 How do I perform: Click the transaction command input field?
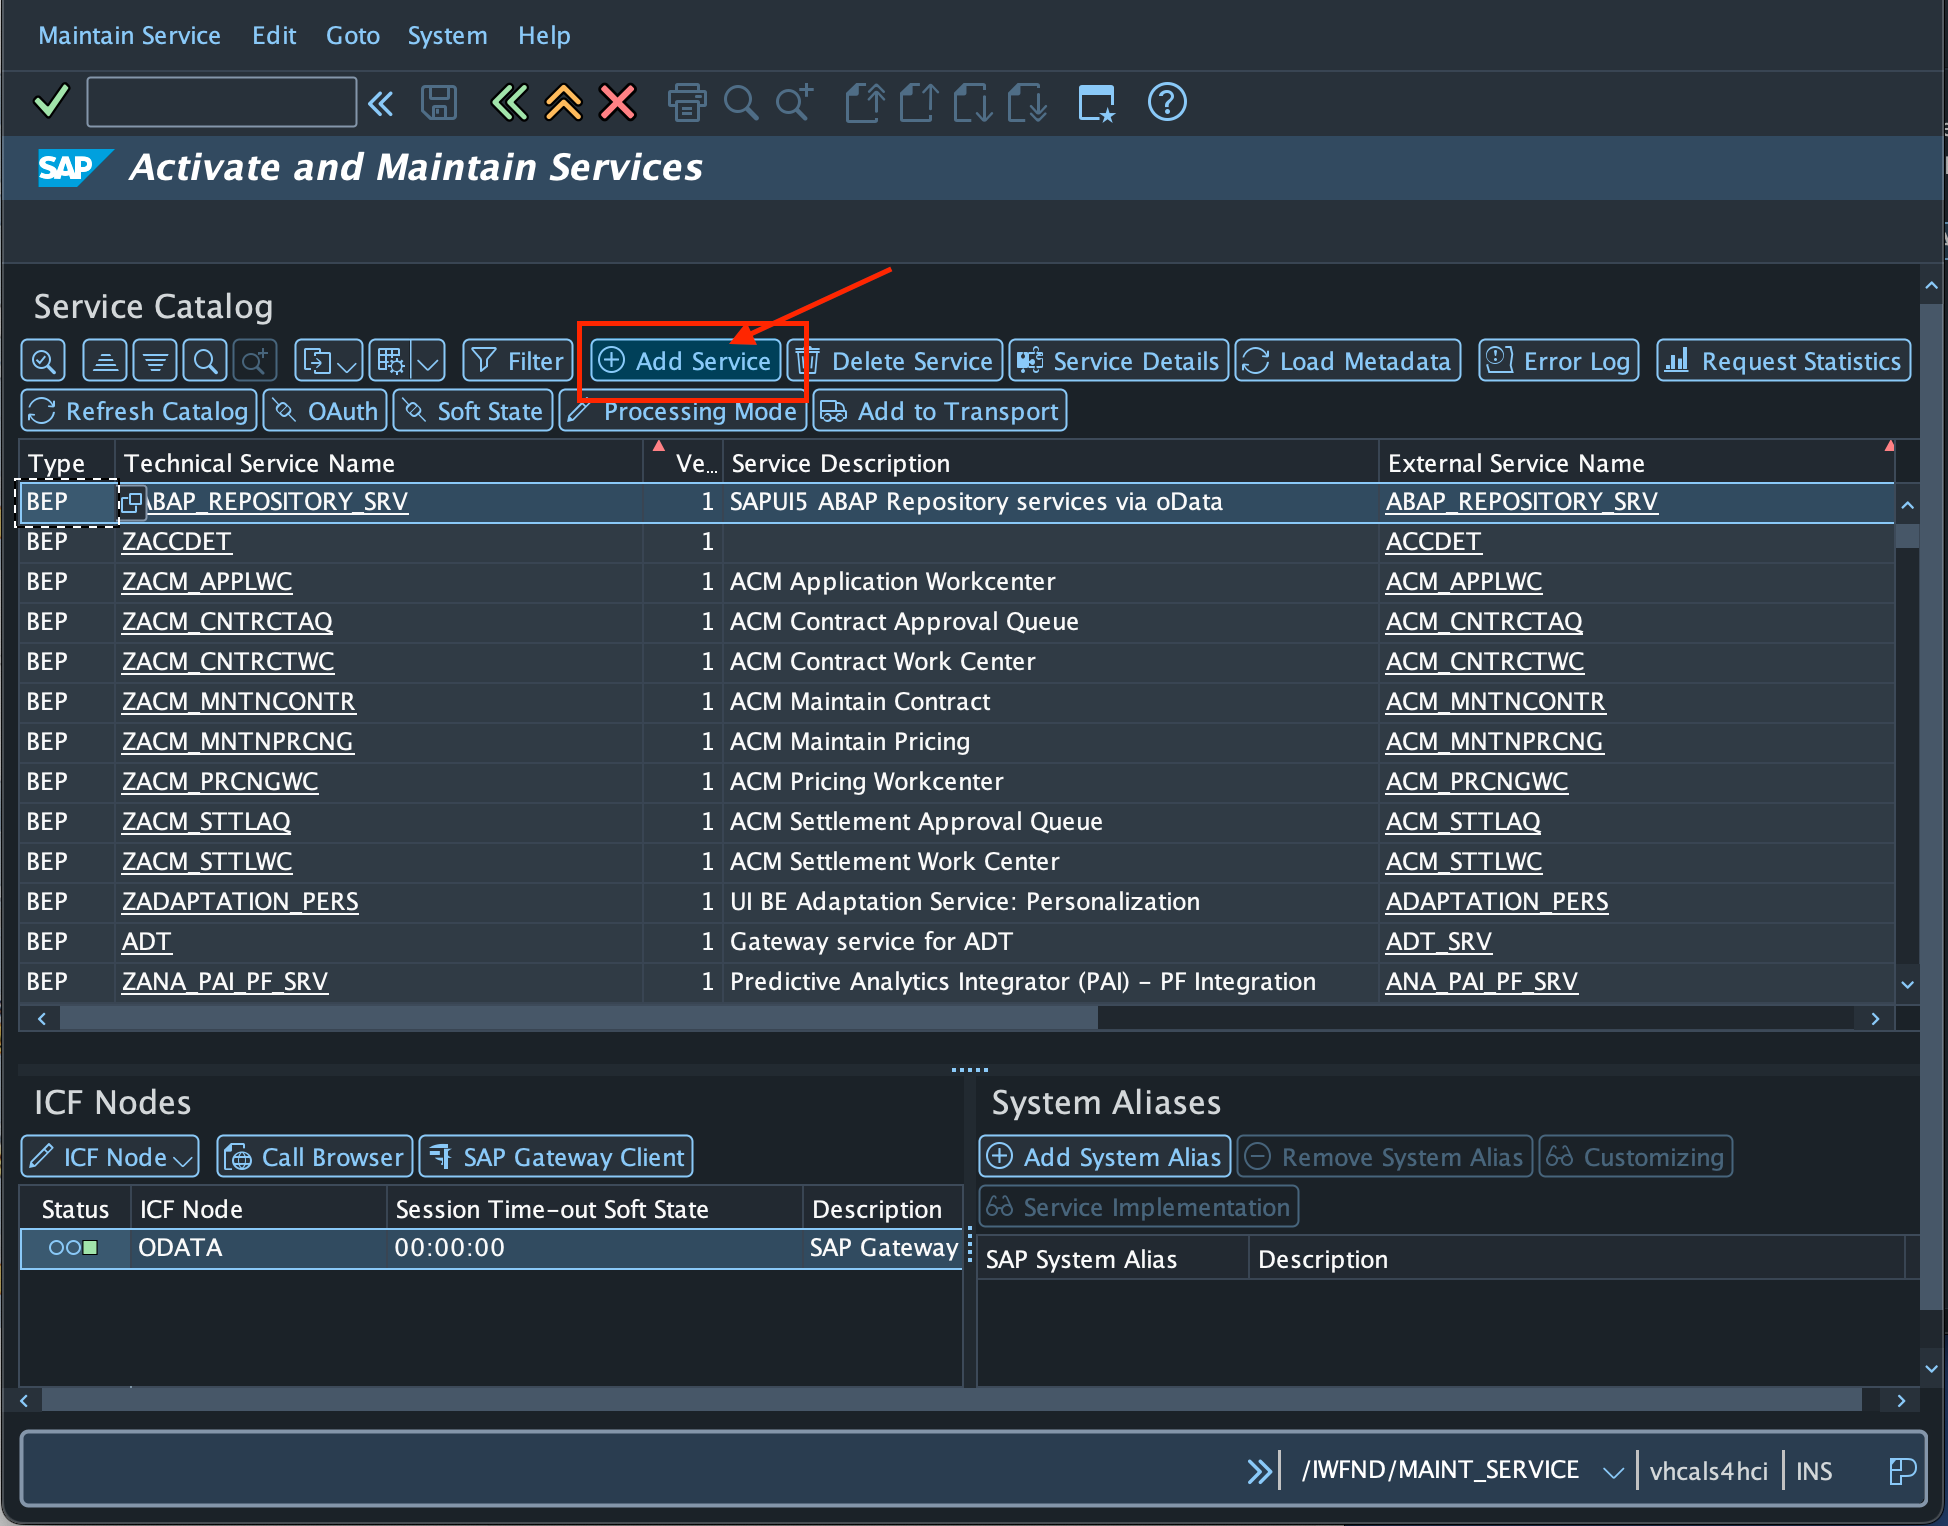pos(221,102)
